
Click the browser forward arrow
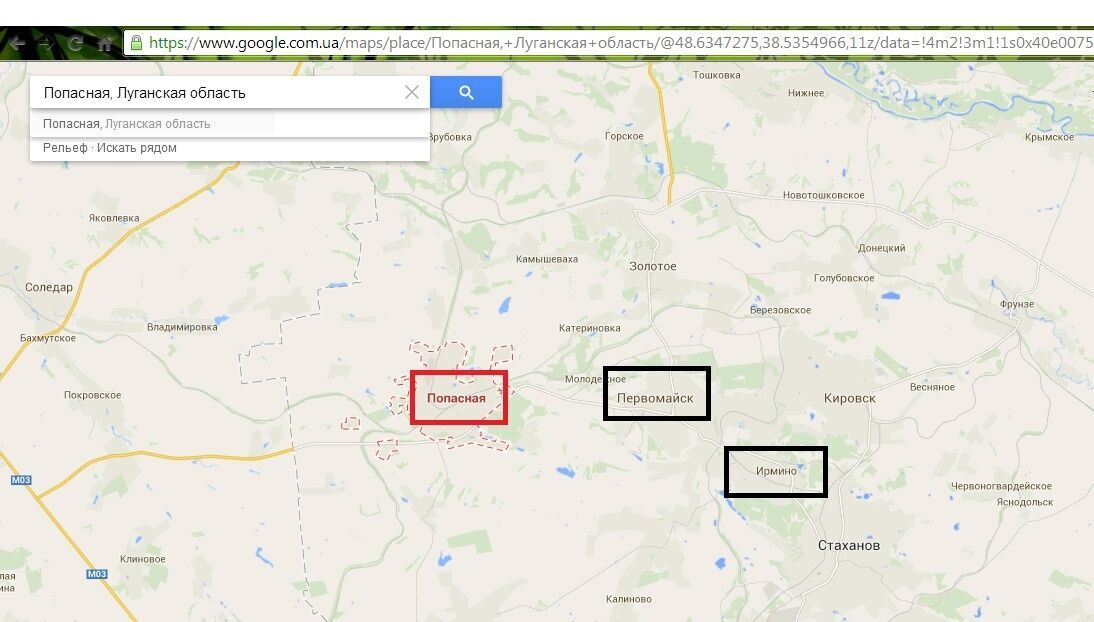click(47, 43)
